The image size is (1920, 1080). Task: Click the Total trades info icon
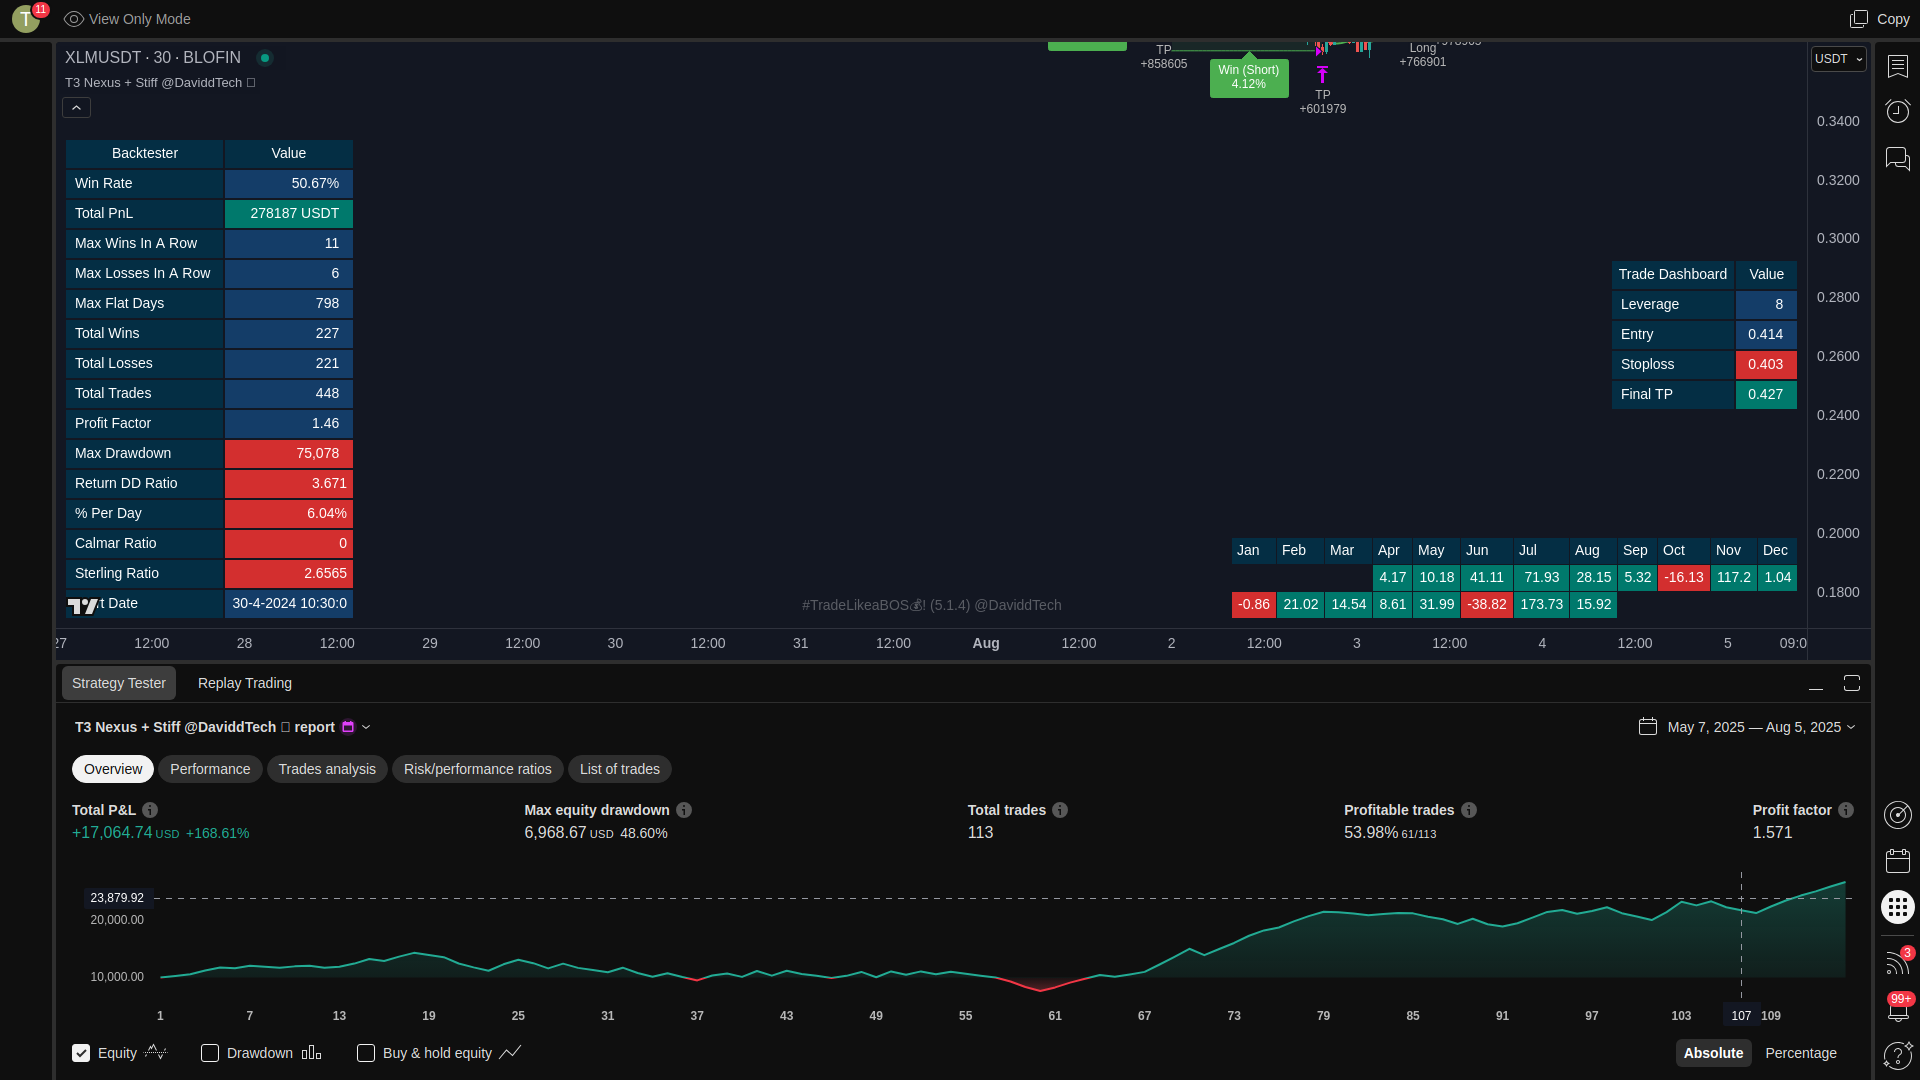[x=1060, y=810]
